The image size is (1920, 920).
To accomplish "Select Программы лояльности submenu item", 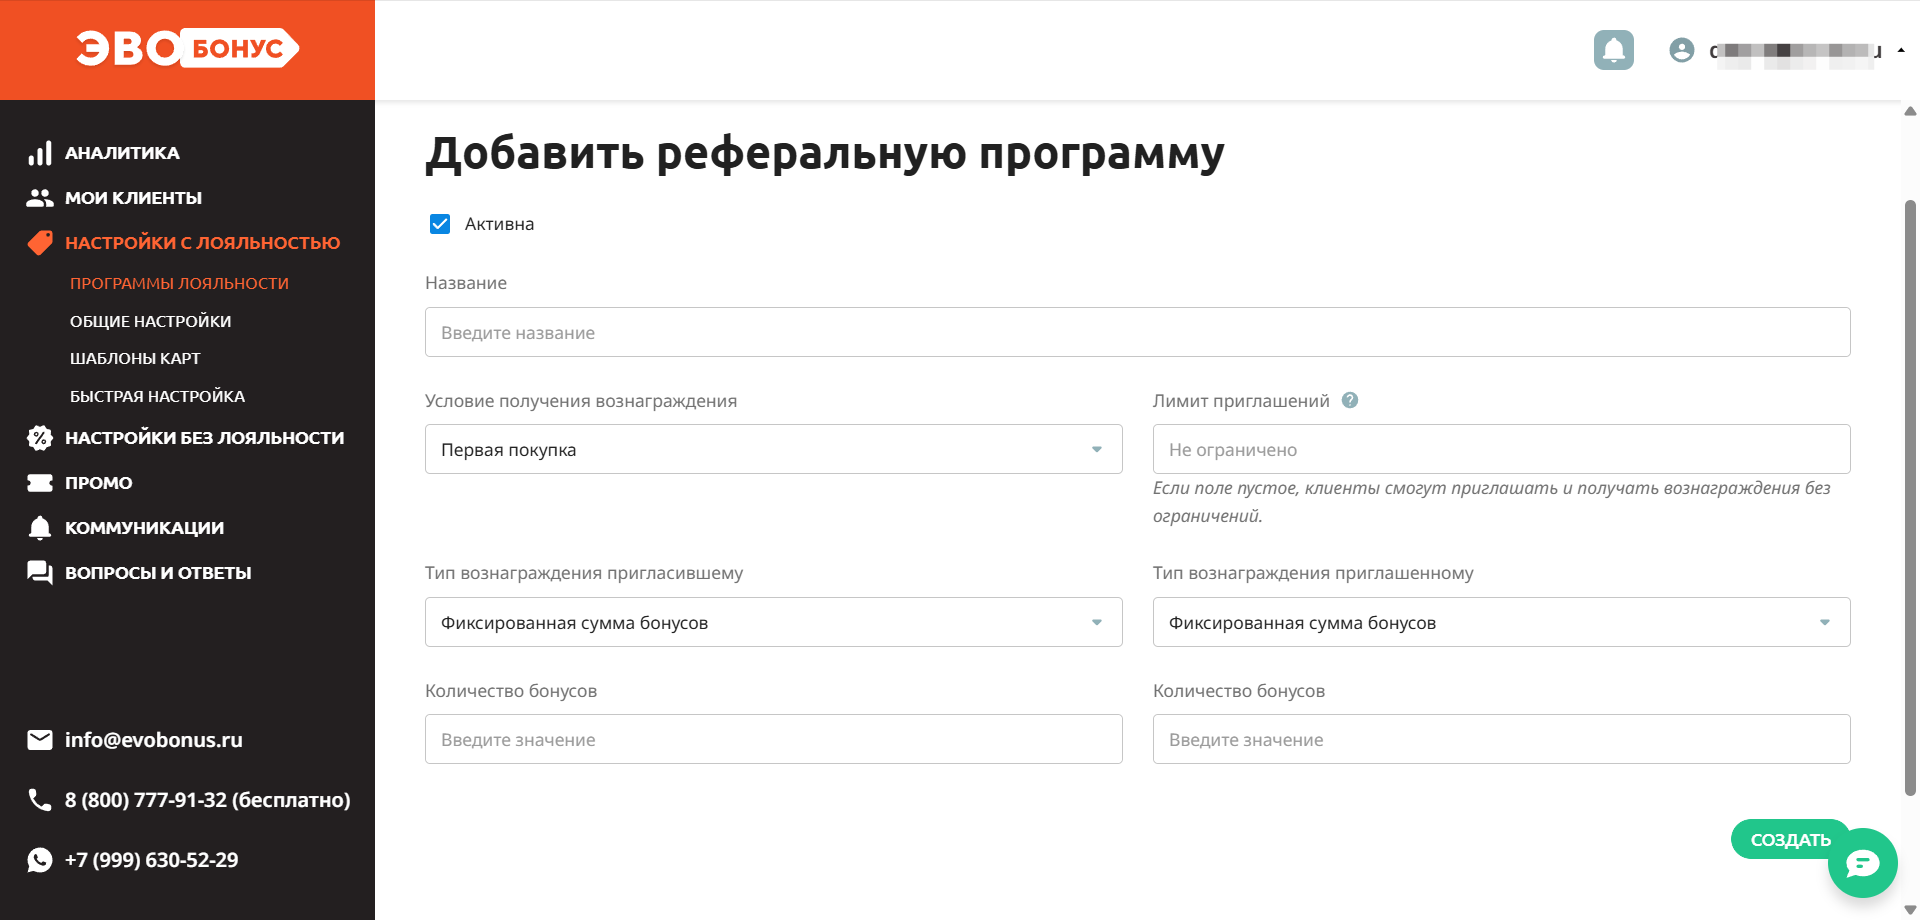I will click(179, 284).
